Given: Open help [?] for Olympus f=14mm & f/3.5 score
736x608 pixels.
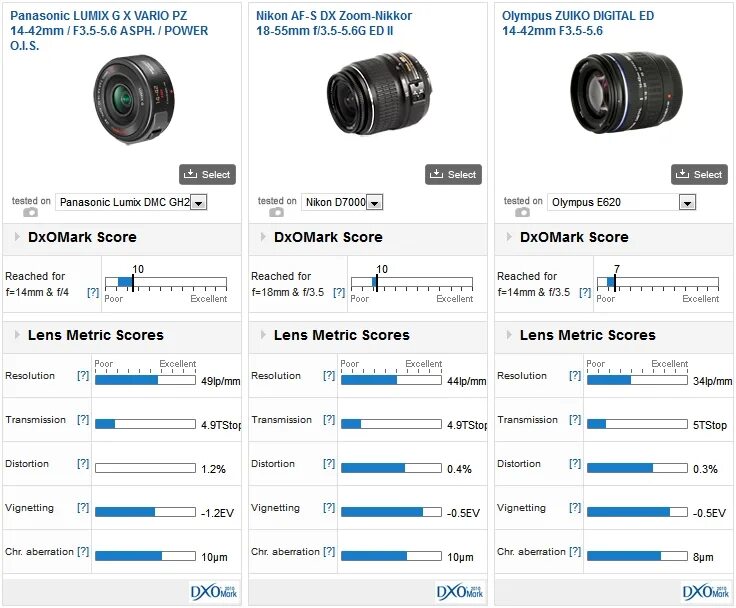Looking at the screenshot, I should pos(585,292).
